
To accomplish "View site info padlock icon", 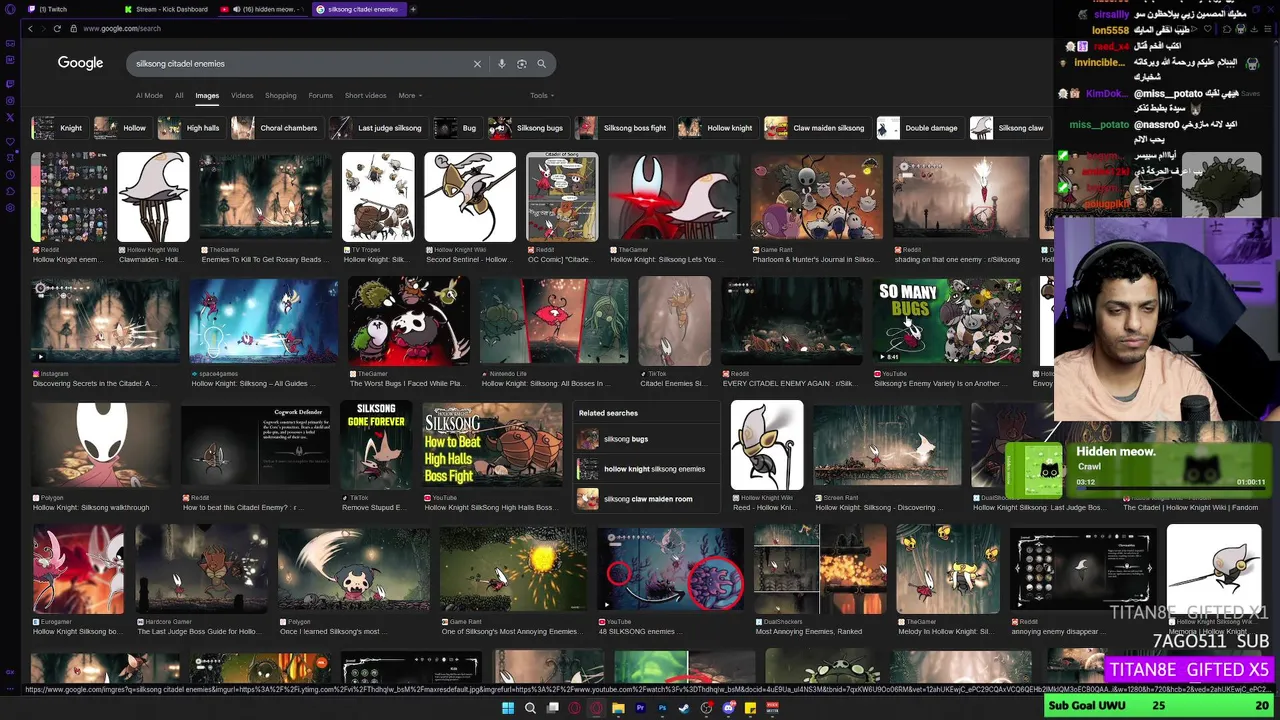I will (74, 28).
